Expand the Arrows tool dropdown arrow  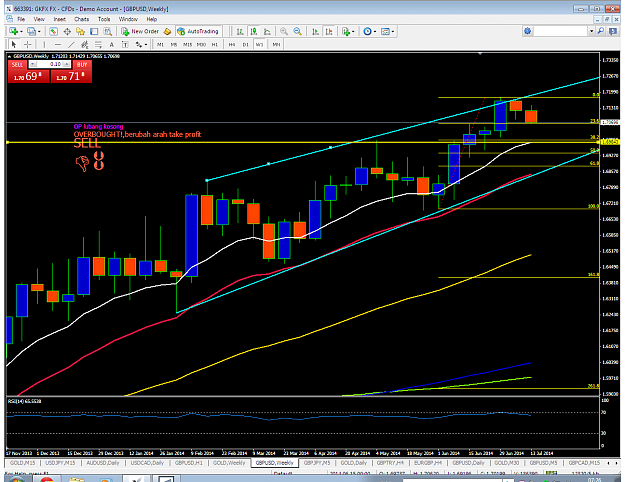pos(146,45)
